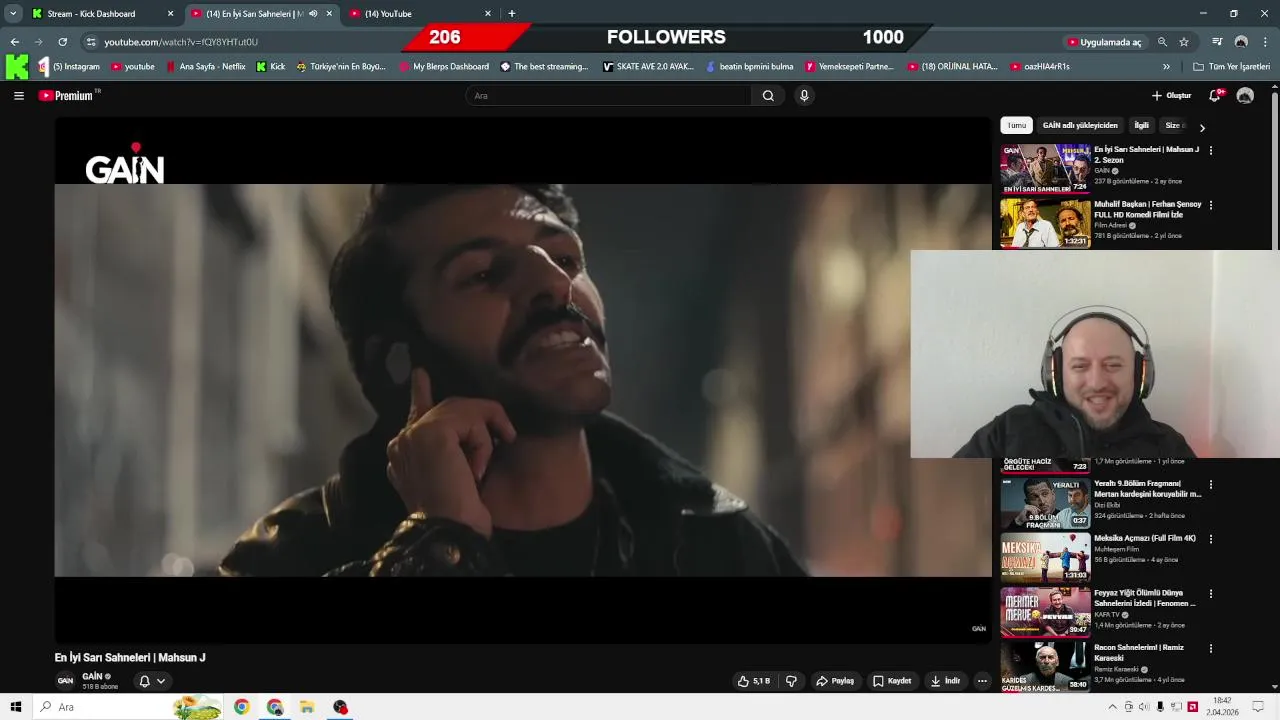Image resolution: width=1280 pixels, height=720 pixels.
Task: Open options for Muhalif Başkan video
Action: coord(1211,205)
